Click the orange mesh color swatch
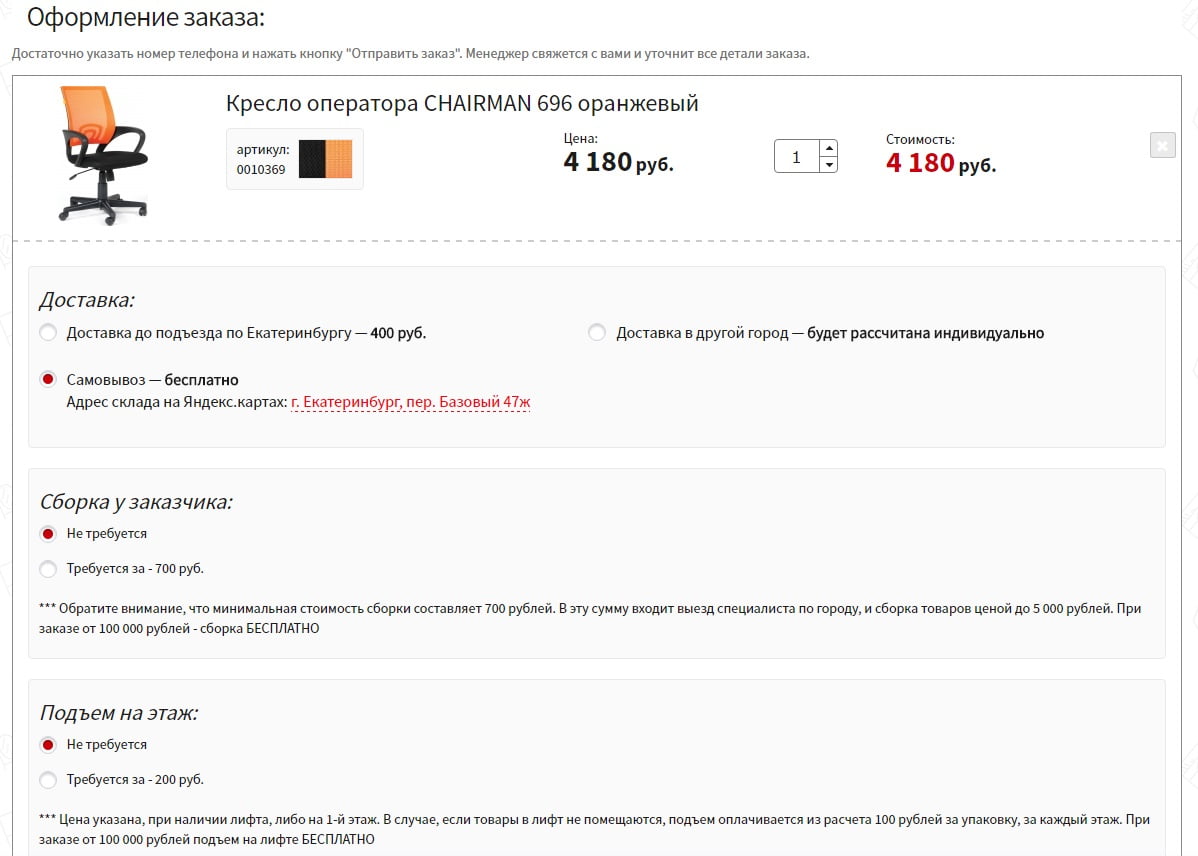 coord(340,159)
